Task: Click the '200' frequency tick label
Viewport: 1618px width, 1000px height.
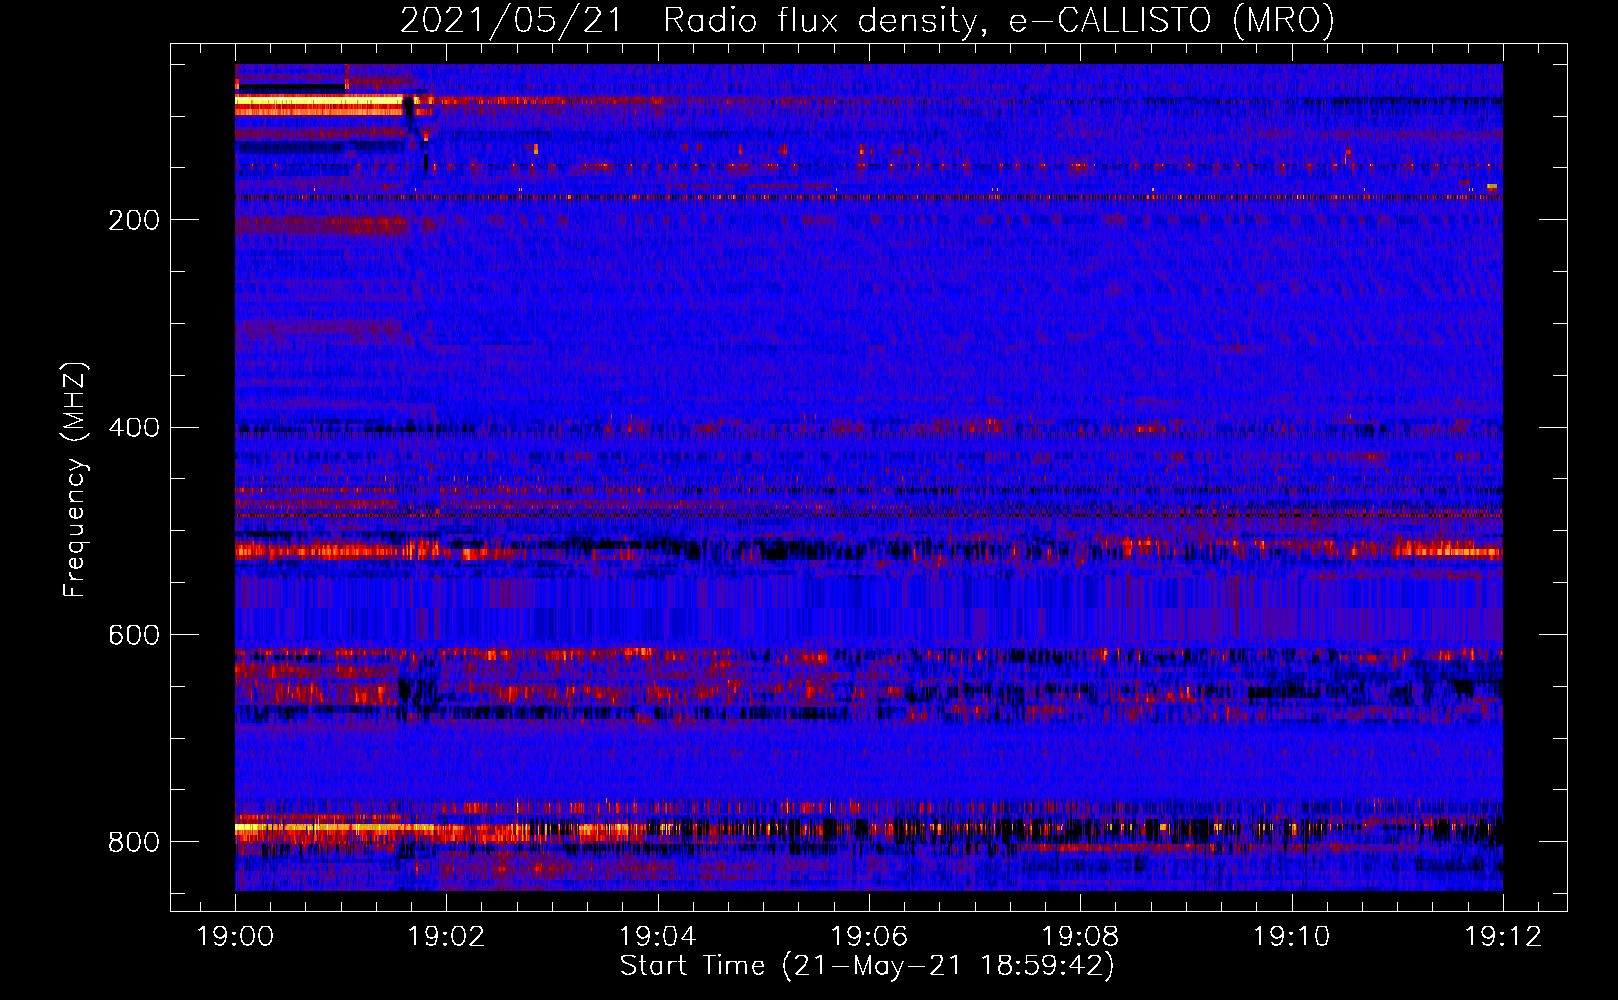Action: (134, 220)
